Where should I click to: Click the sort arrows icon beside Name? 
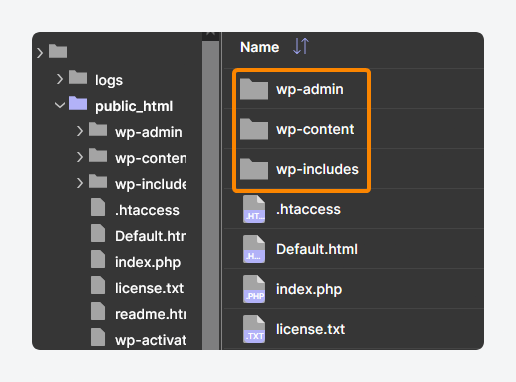pyautogui.click(x=301, y=46)
